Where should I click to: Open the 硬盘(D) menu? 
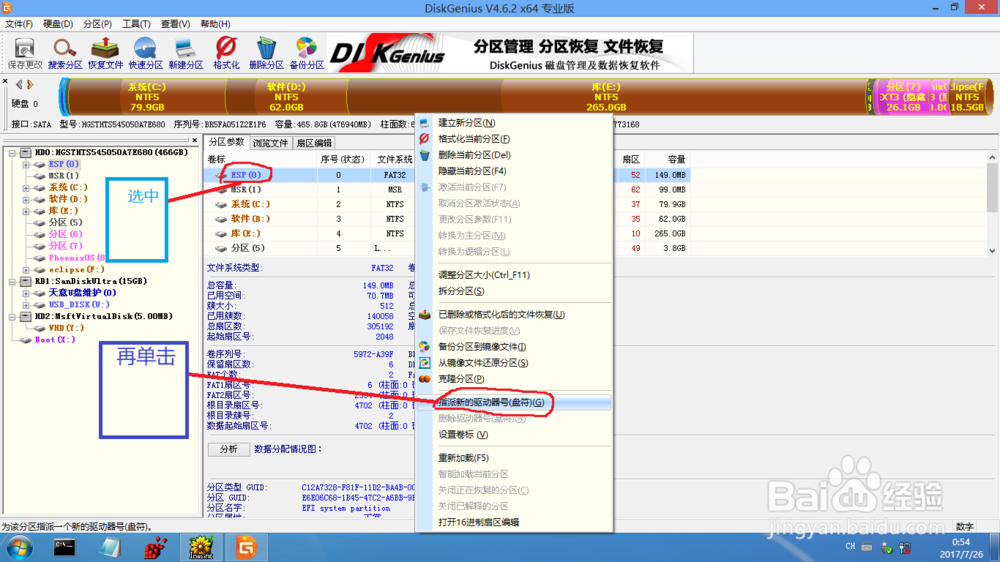click(58, 24)
